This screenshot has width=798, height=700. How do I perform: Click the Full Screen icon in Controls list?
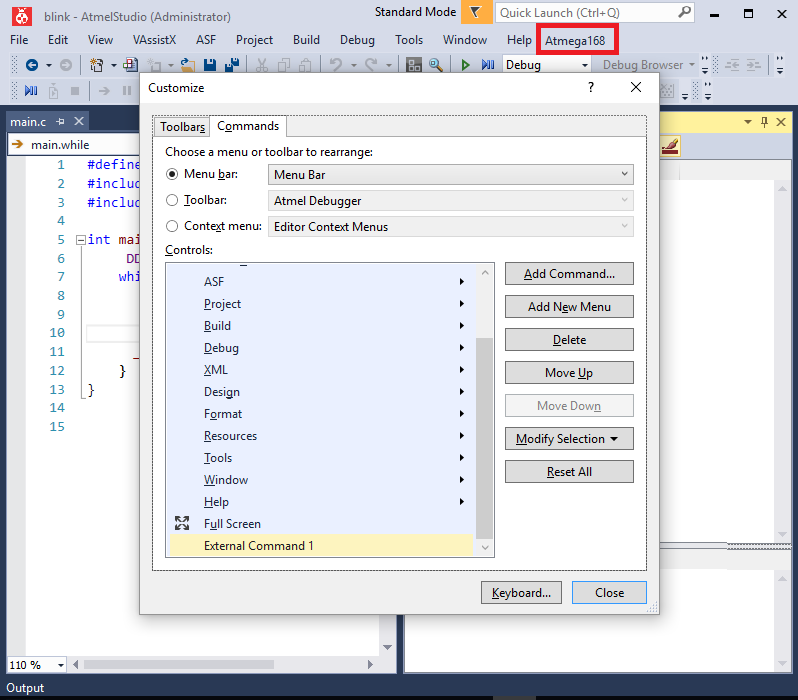coord(182,523)
